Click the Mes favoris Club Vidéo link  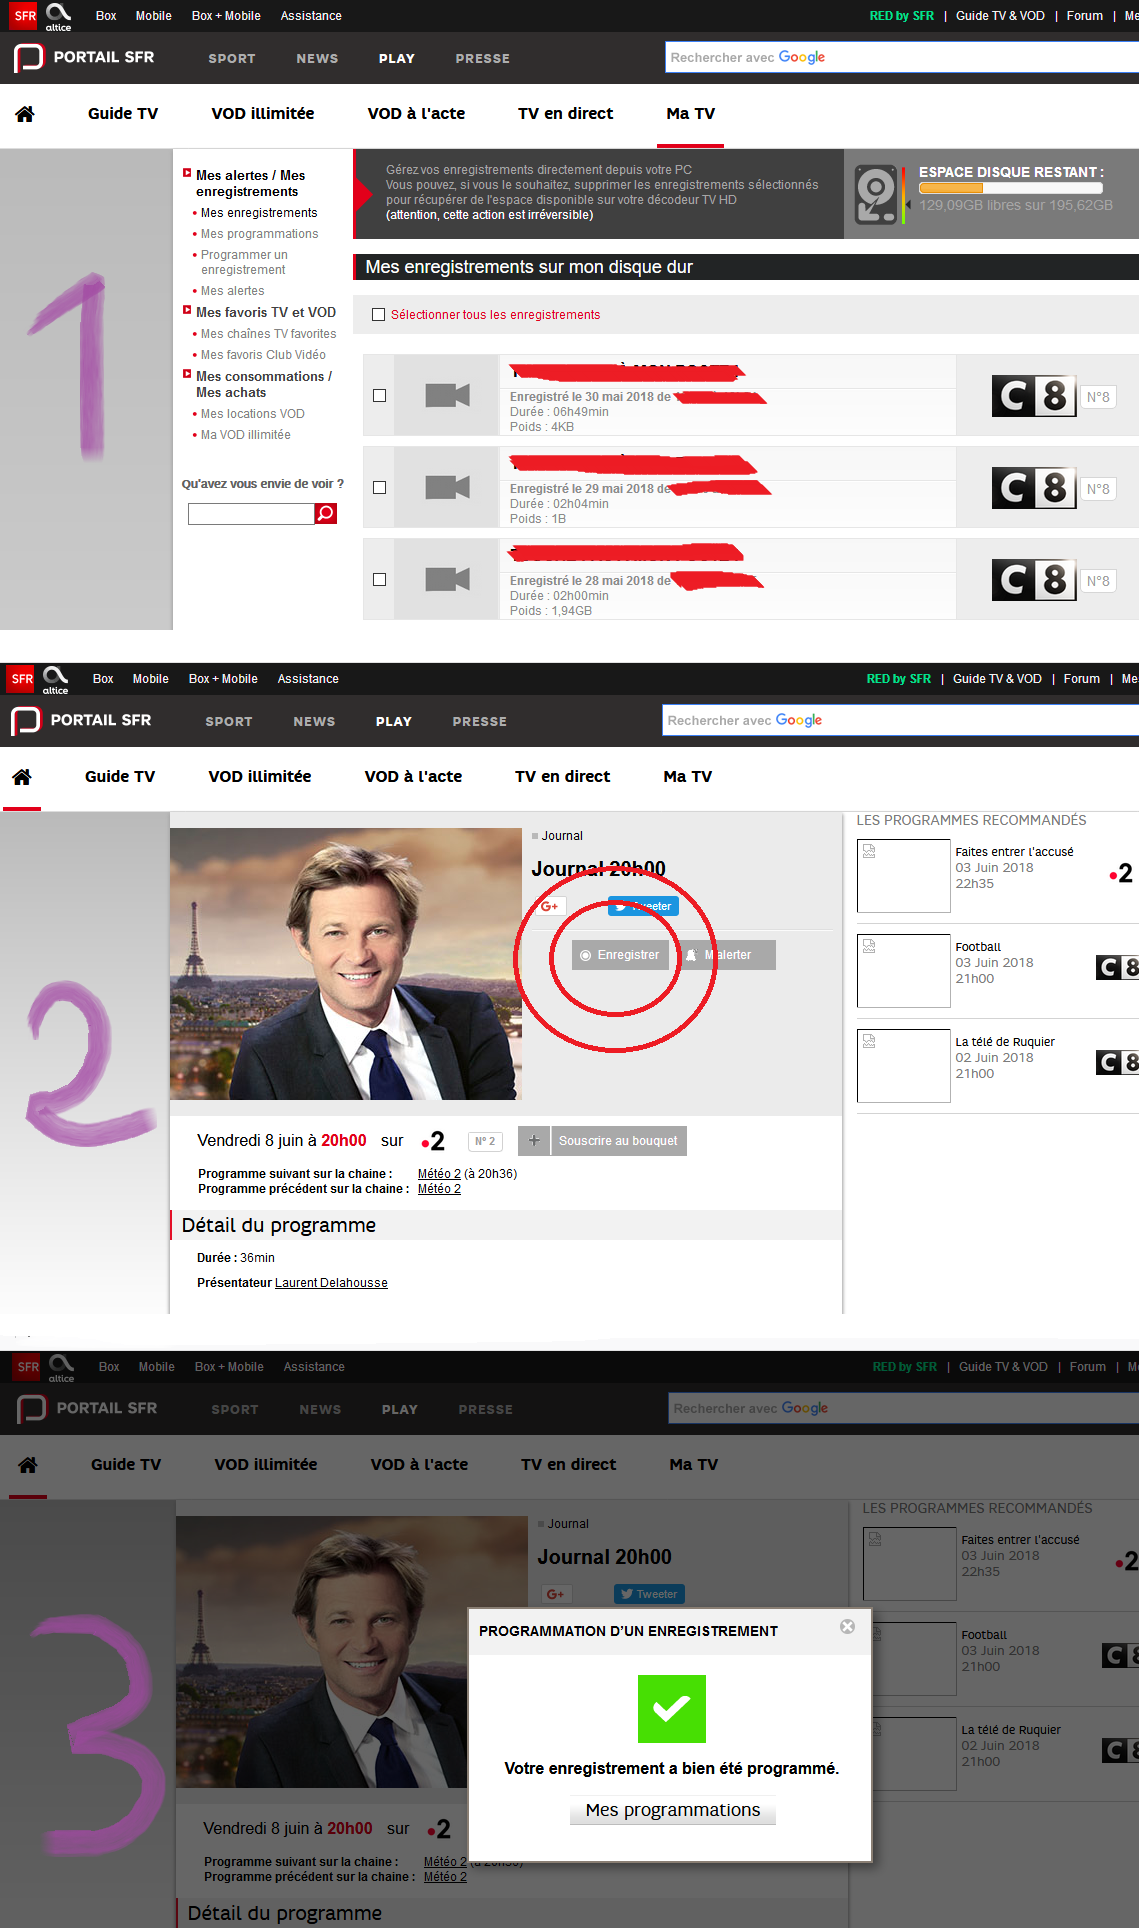(x=263, y=355)
